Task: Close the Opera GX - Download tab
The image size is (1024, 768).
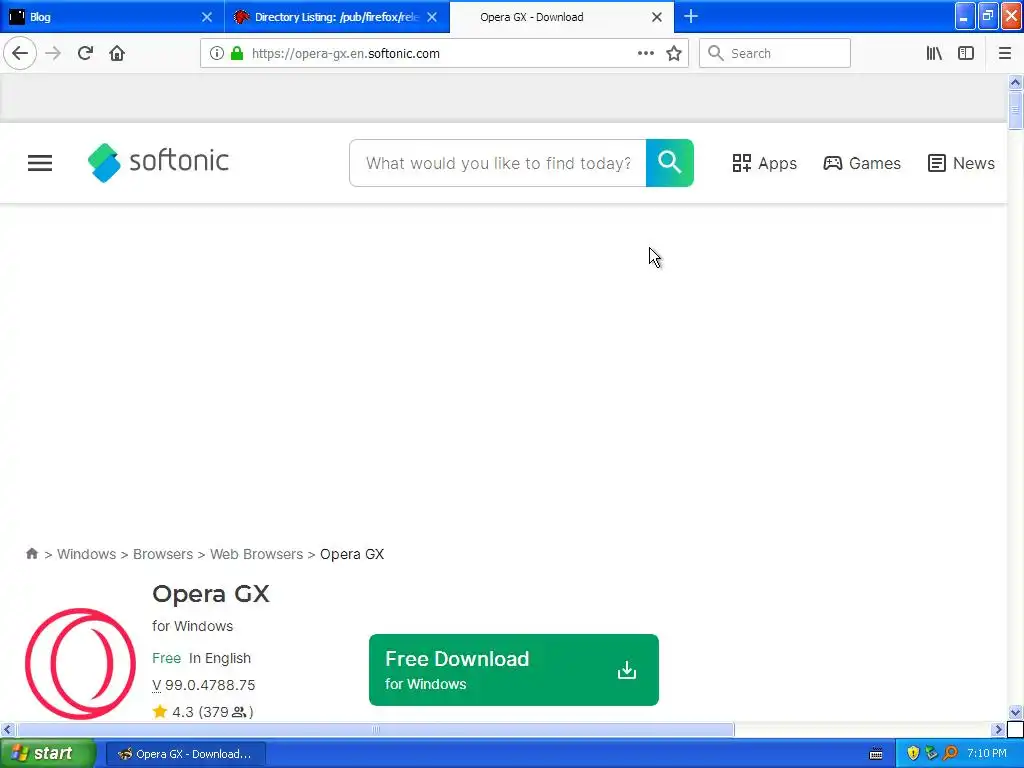Action: (657, 17)
